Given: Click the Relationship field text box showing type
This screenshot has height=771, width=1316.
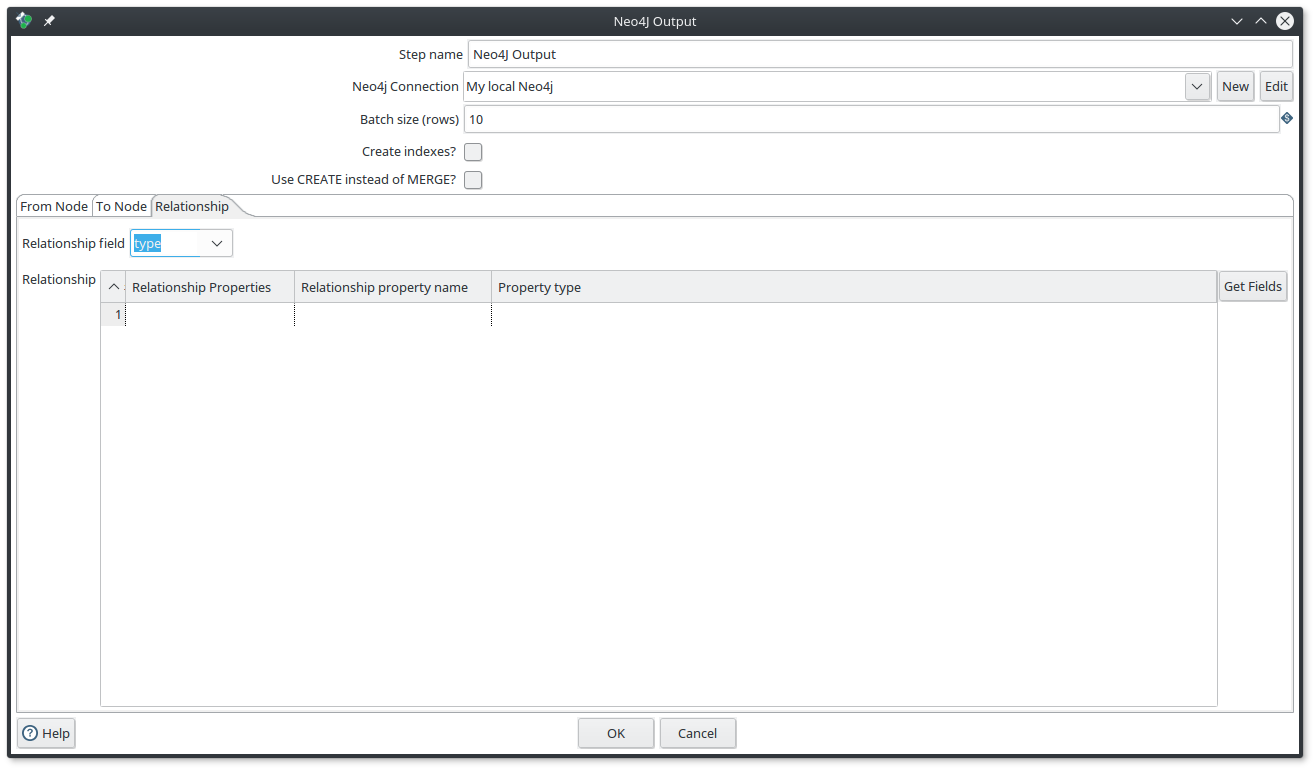Looking at the screenshot, I should 166,243.
